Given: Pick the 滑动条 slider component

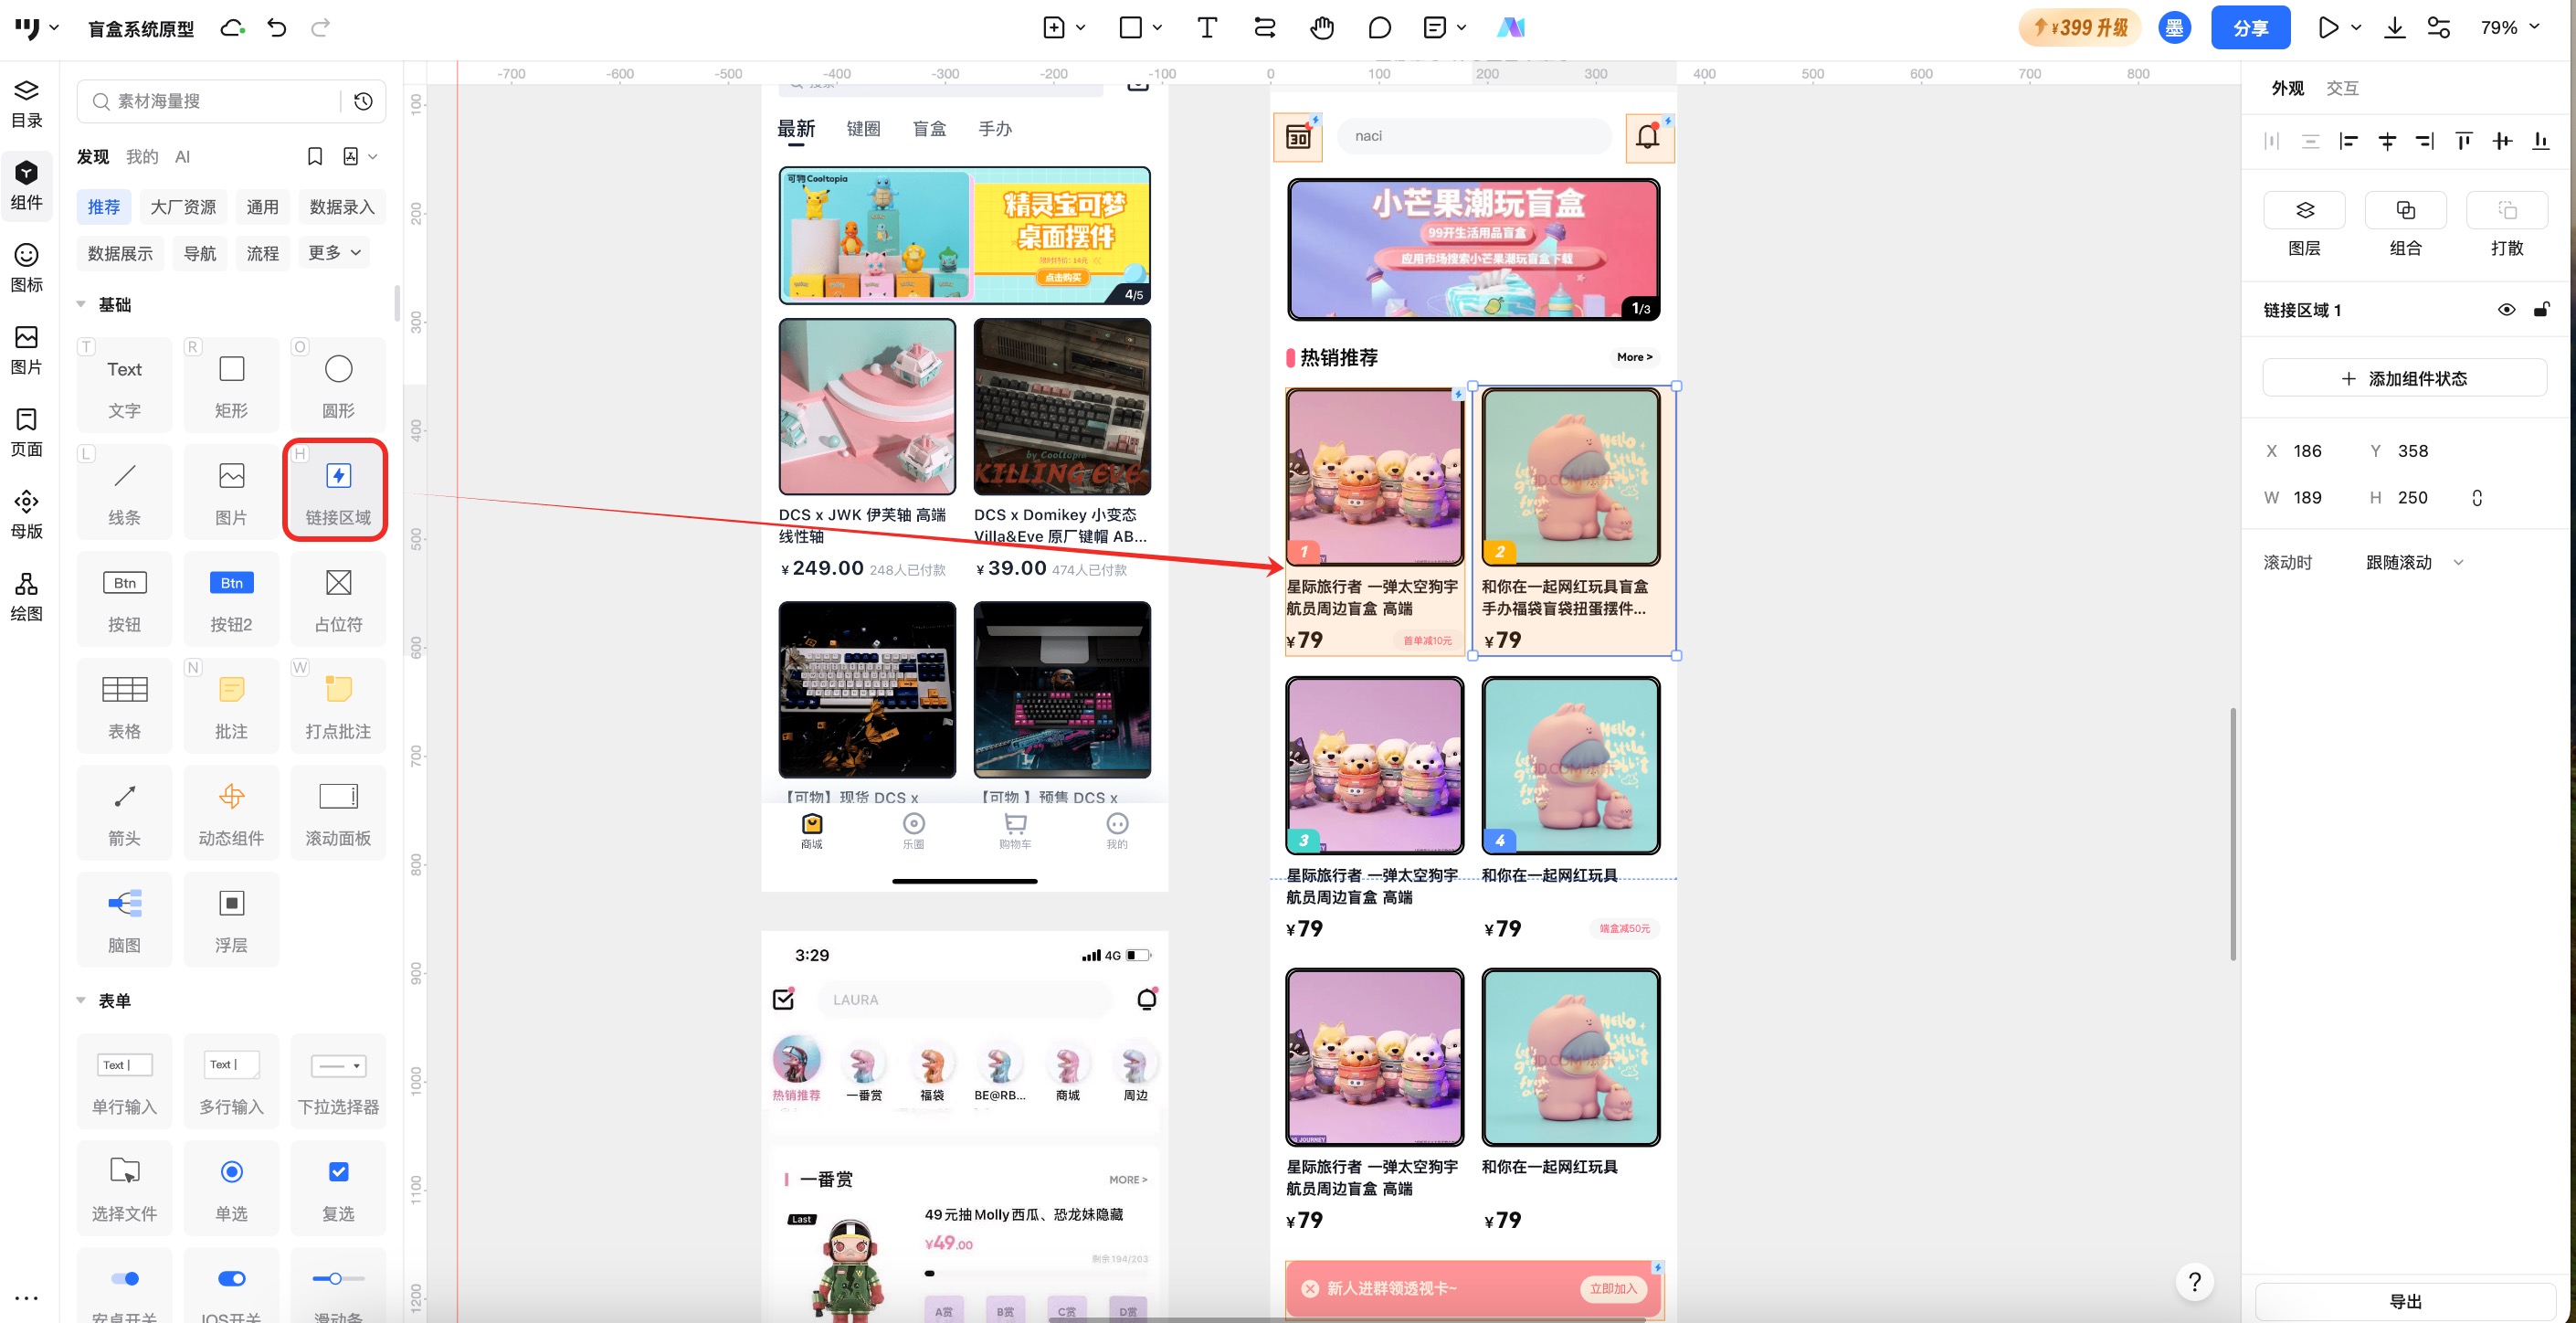Looking at the screenshot, I should 338,1286.
